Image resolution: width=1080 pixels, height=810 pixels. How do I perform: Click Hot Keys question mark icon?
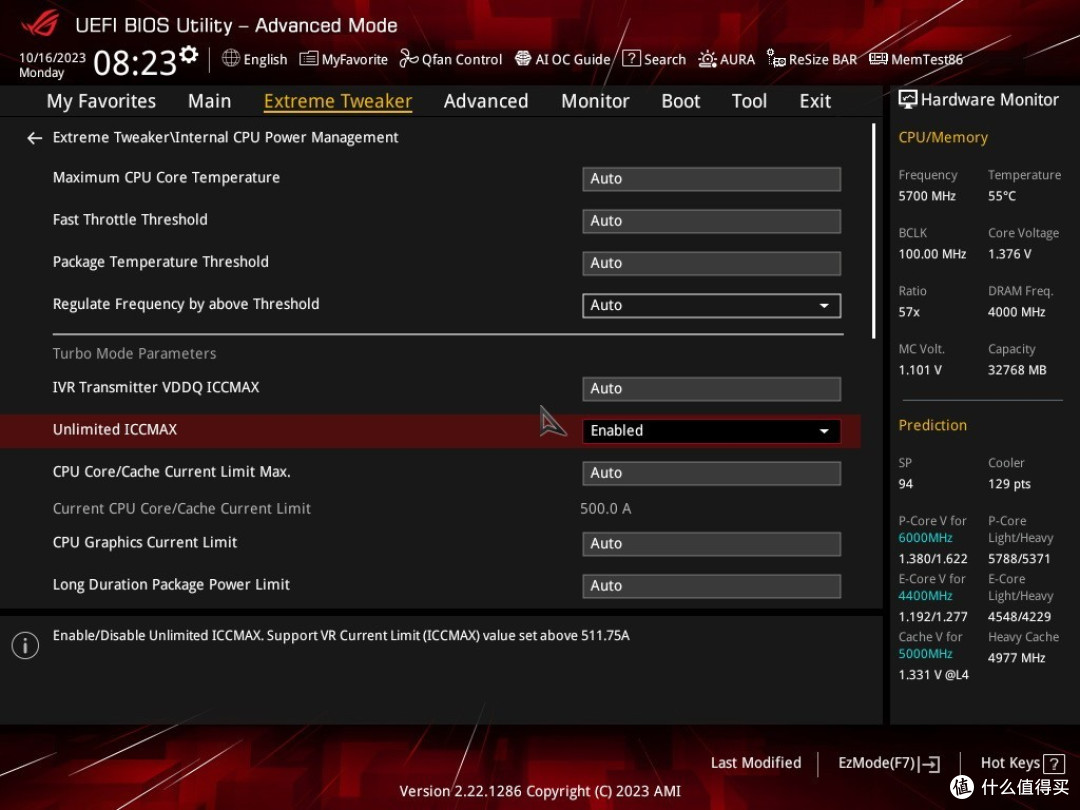(x=1054, y=764)
